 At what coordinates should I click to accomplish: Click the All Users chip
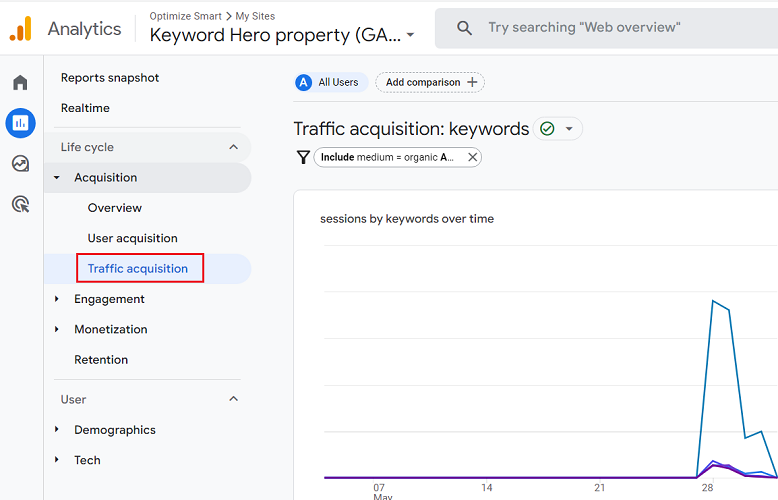[x=331, y=82]
